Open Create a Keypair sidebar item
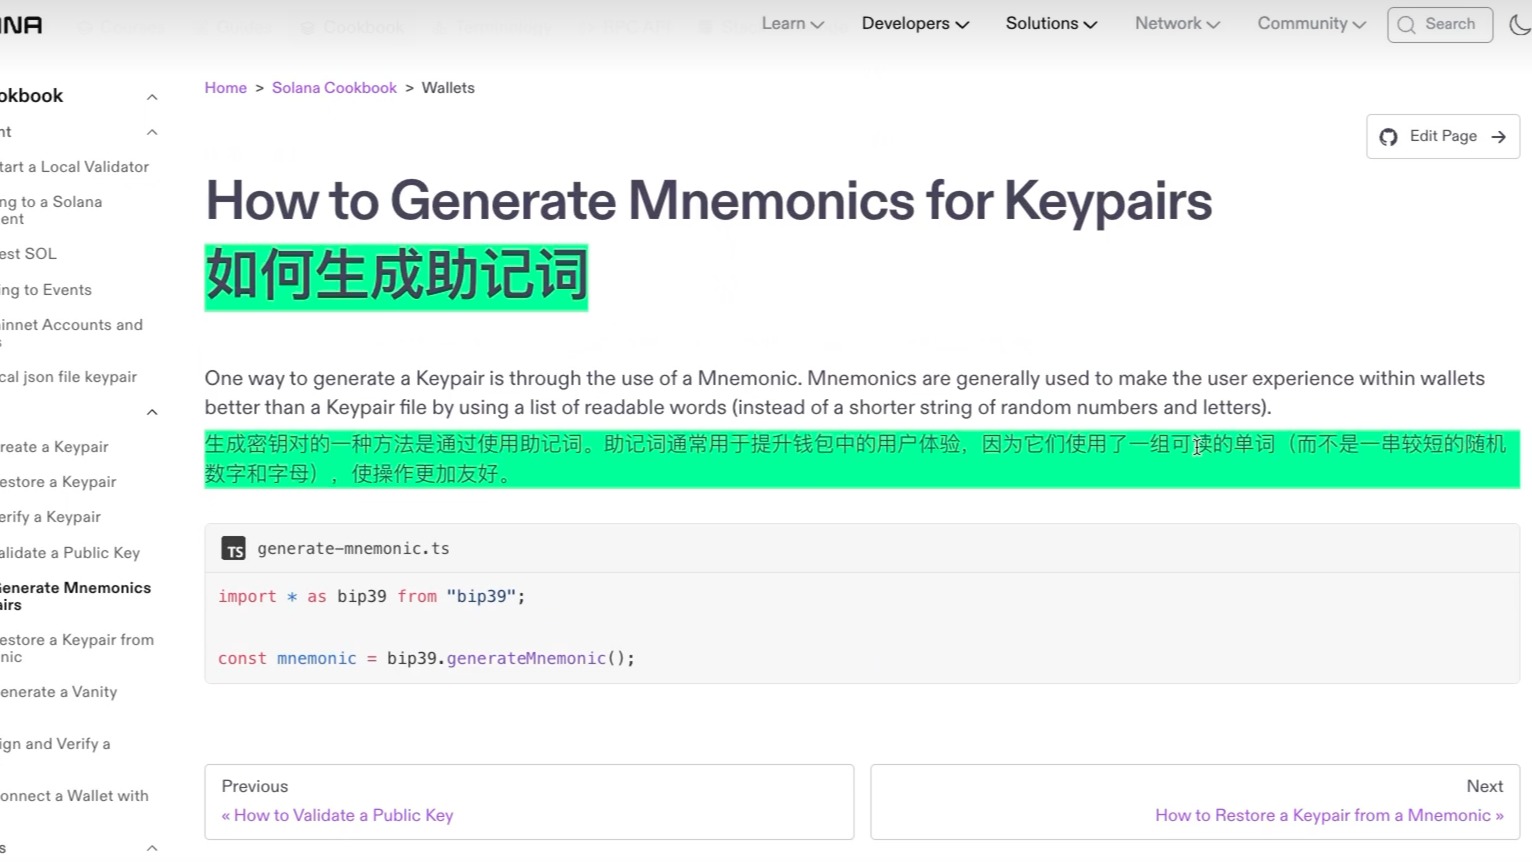Image resolution: width=1532 pixels, height=862 pixels. point(55,447)
